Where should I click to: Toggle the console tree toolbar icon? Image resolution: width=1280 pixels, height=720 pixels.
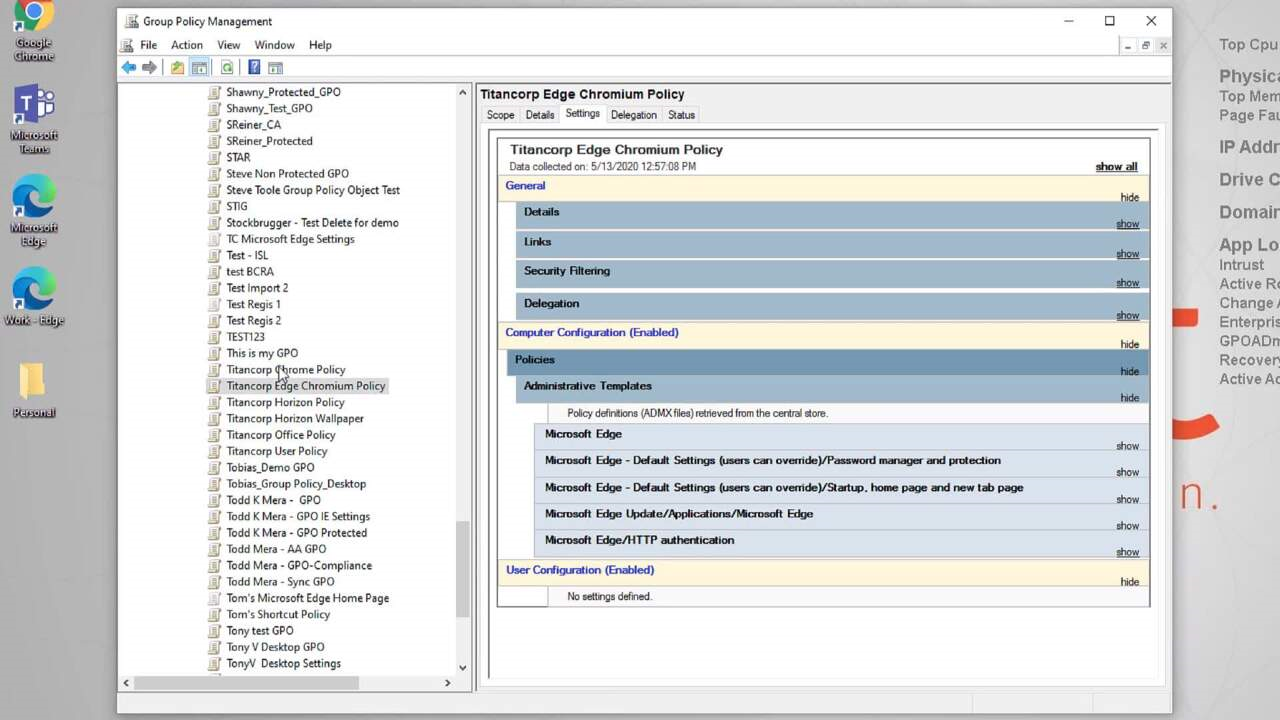point(200,67)
